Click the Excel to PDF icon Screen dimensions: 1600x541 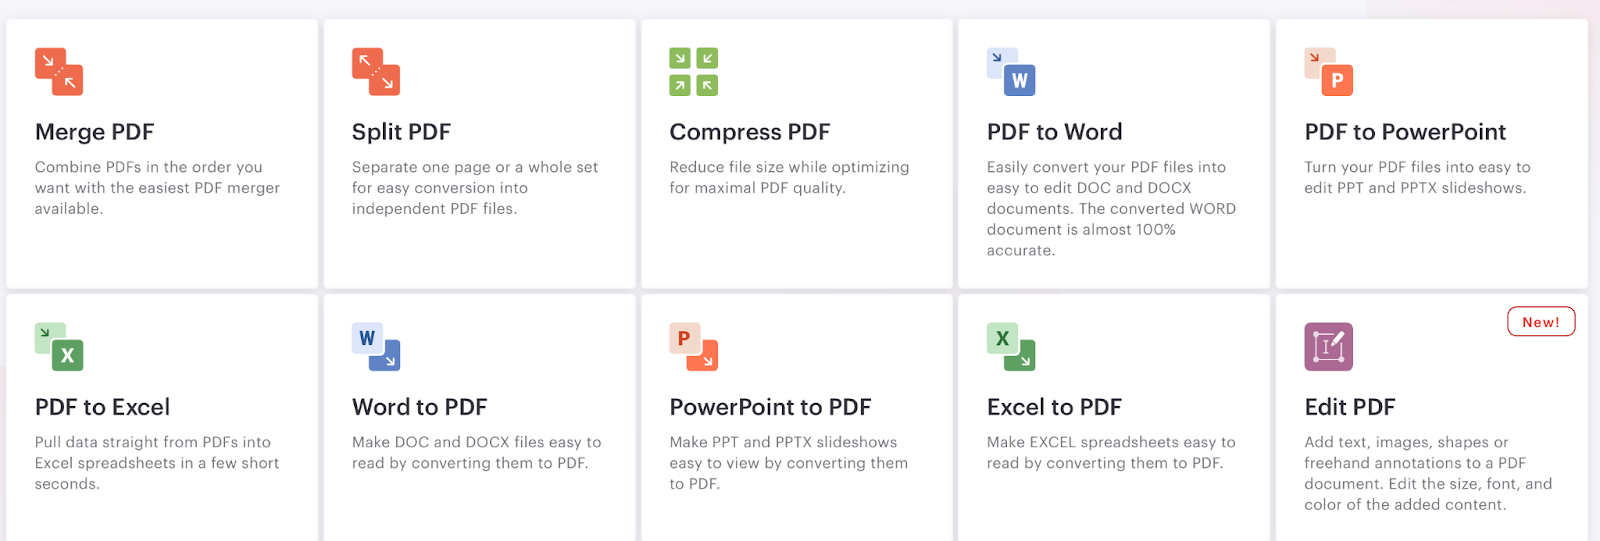point(1011,347)
